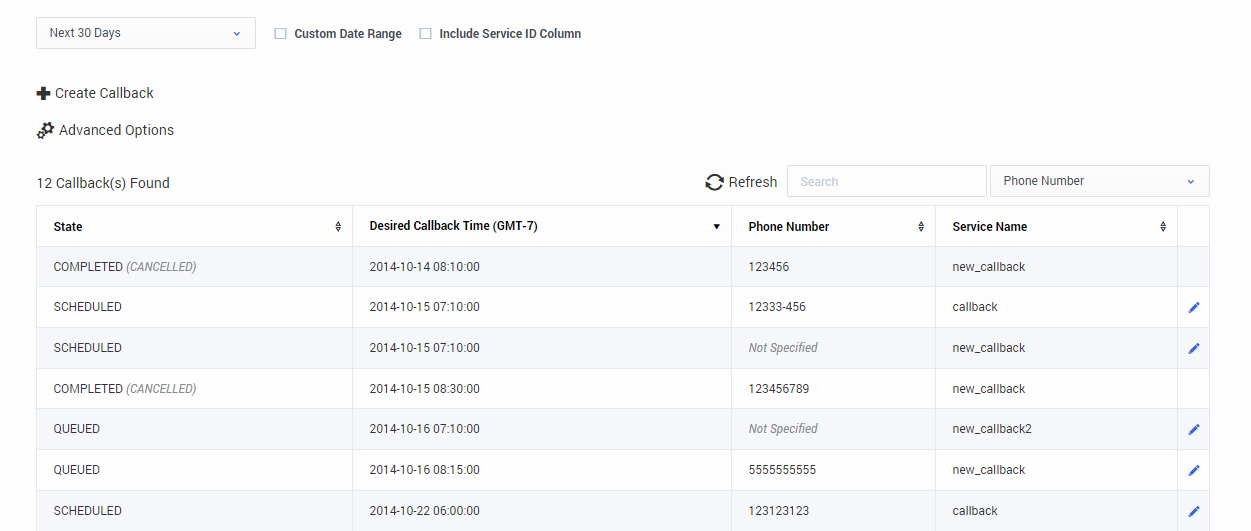The height and width of the screenshot is (531, 1251).
Task: Edit the queued new_callback2 entry
Action: (1193, 430)
